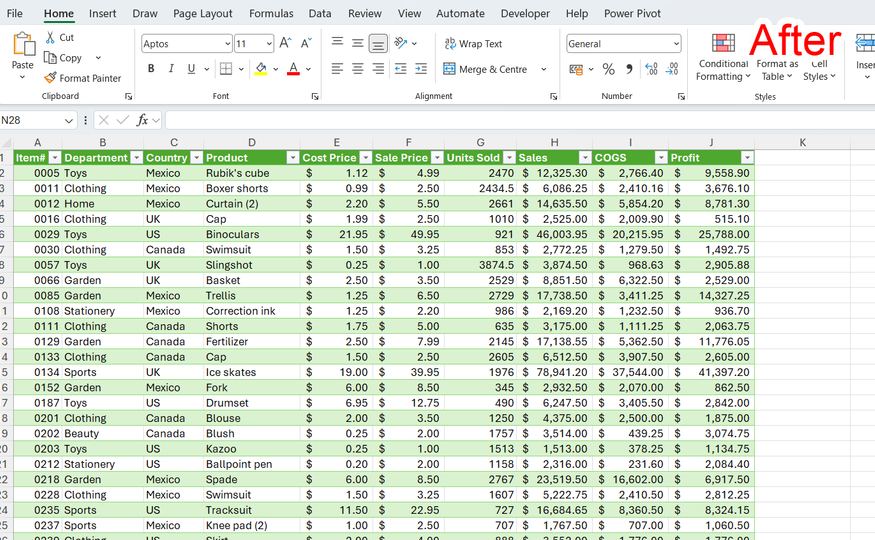The image size is (875, 540).
Task: Open the Name Box dropdown arrow
Action: click(x=69, y=120)
